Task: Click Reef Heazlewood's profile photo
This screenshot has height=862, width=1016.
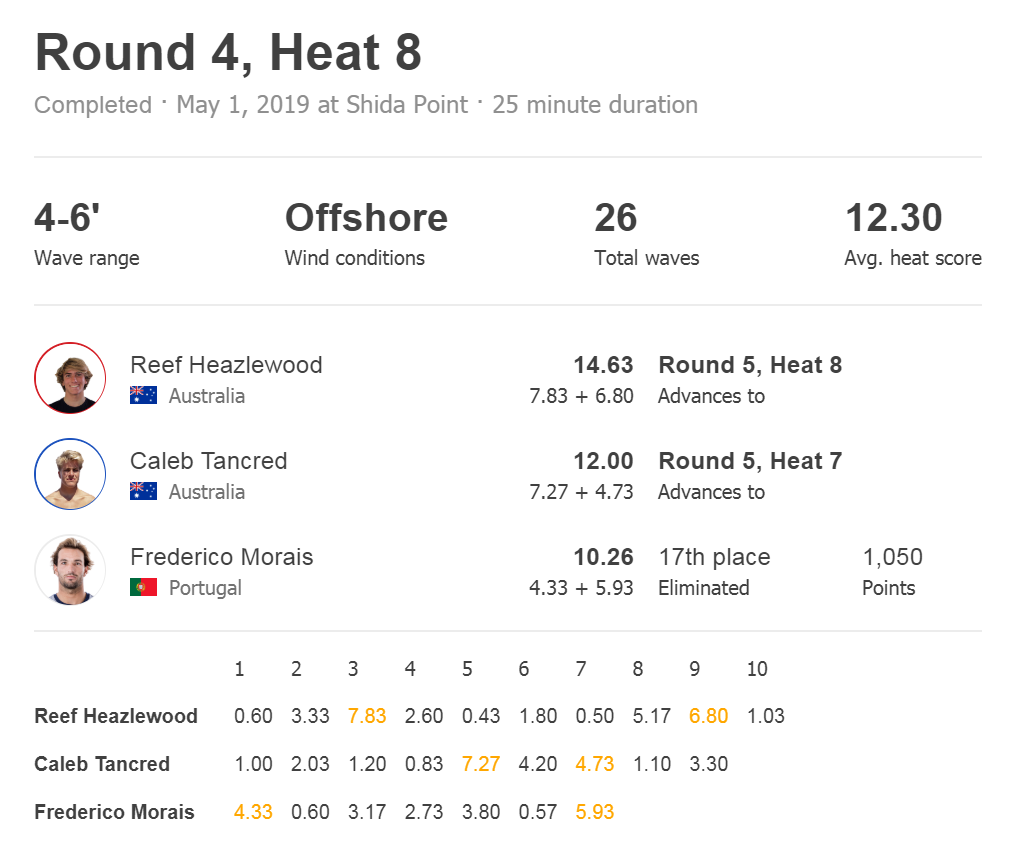Action: coord(70,378)
